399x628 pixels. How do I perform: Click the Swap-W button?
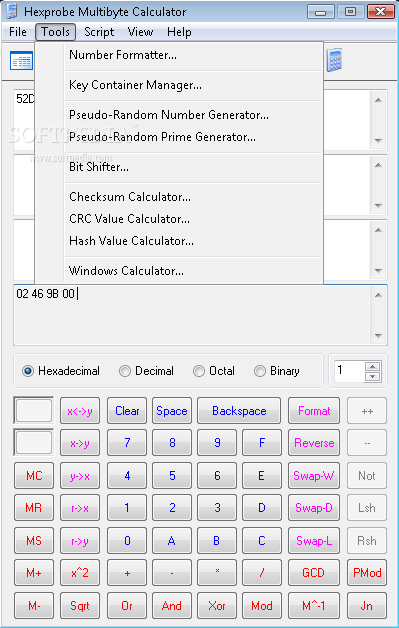(314, 476)
